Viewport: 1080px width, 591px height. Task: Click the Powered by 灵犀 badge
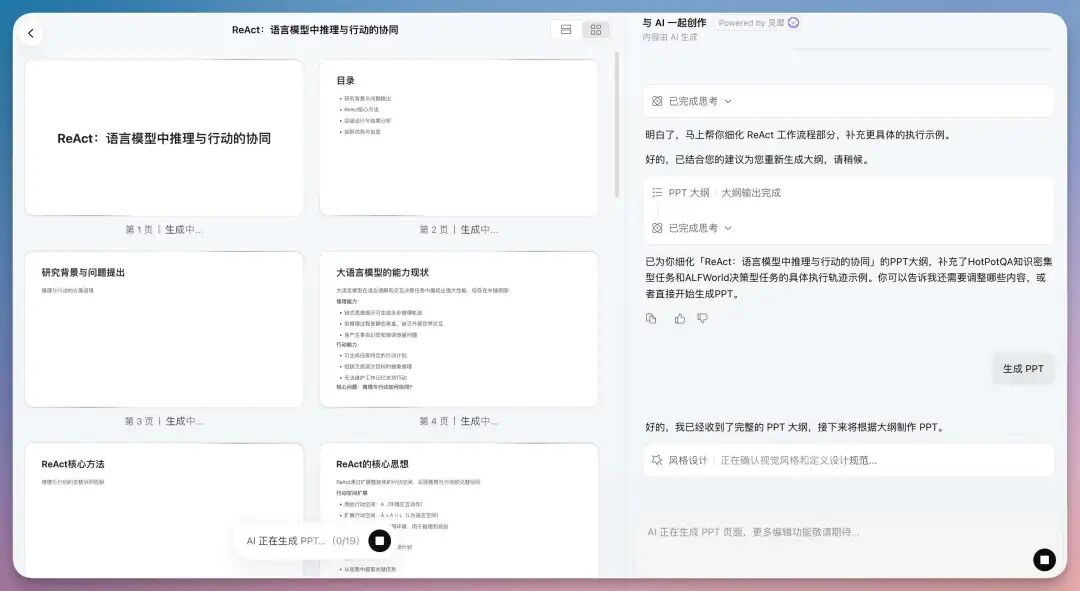pos(758,23)
